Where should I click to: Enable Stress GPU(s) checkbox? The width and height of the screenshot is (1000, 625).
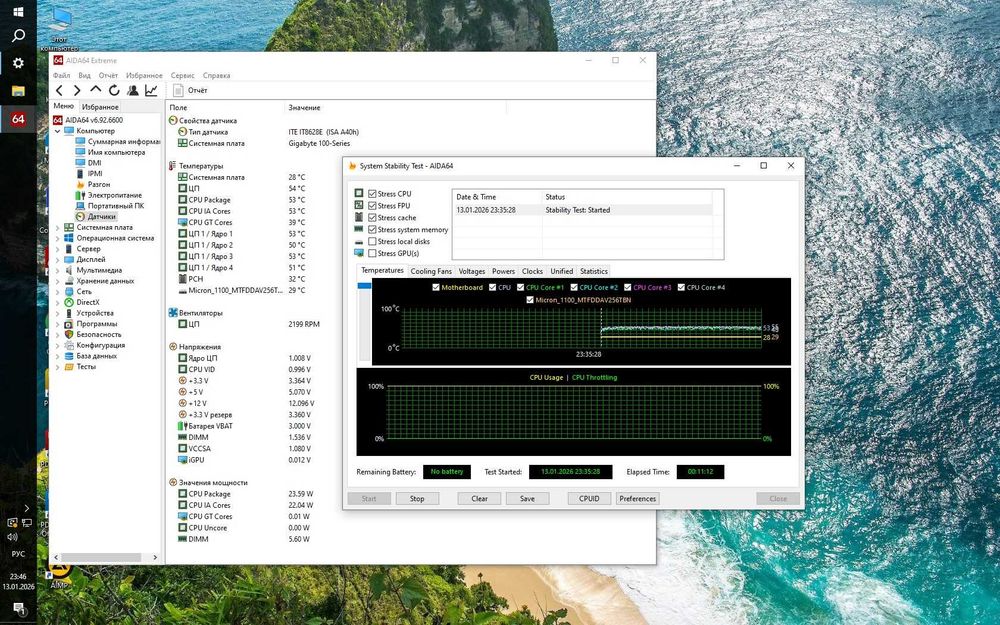[x=372, y=253]
